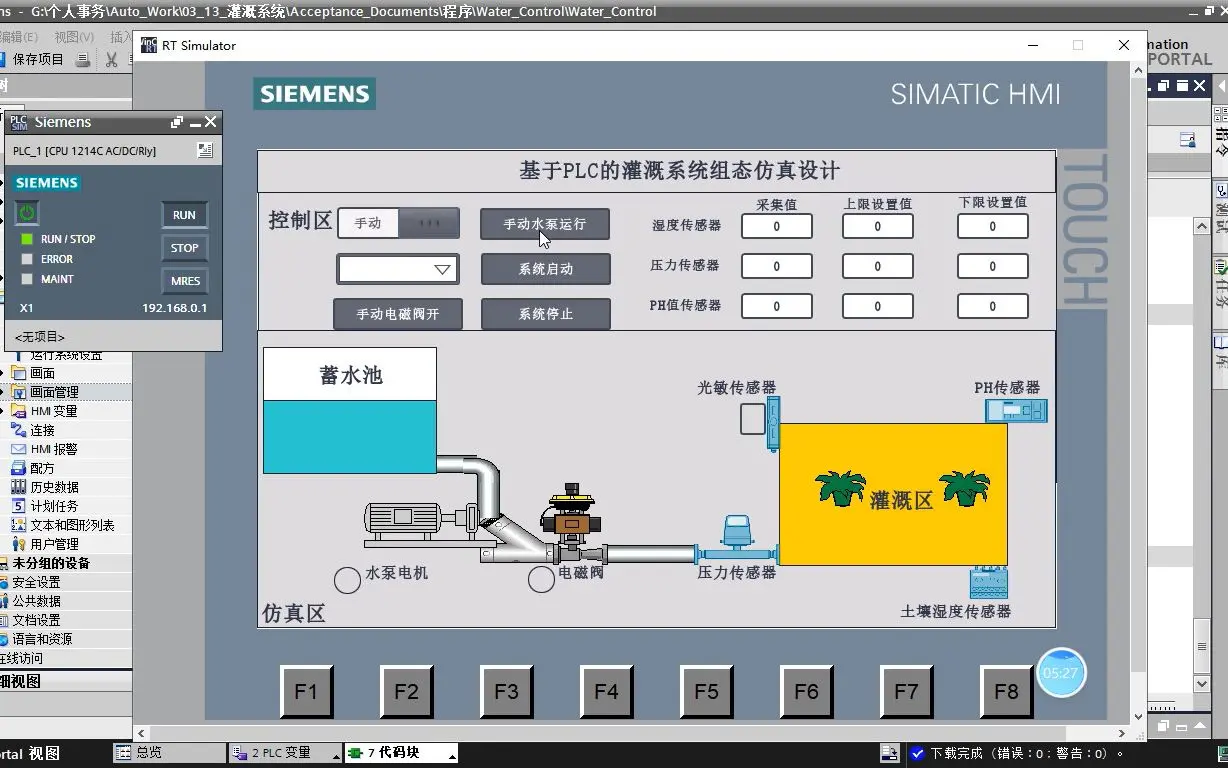
Task: Expand the 画面管理 tree node arrow
Action: pyautogui.click(x=3, y=392)
